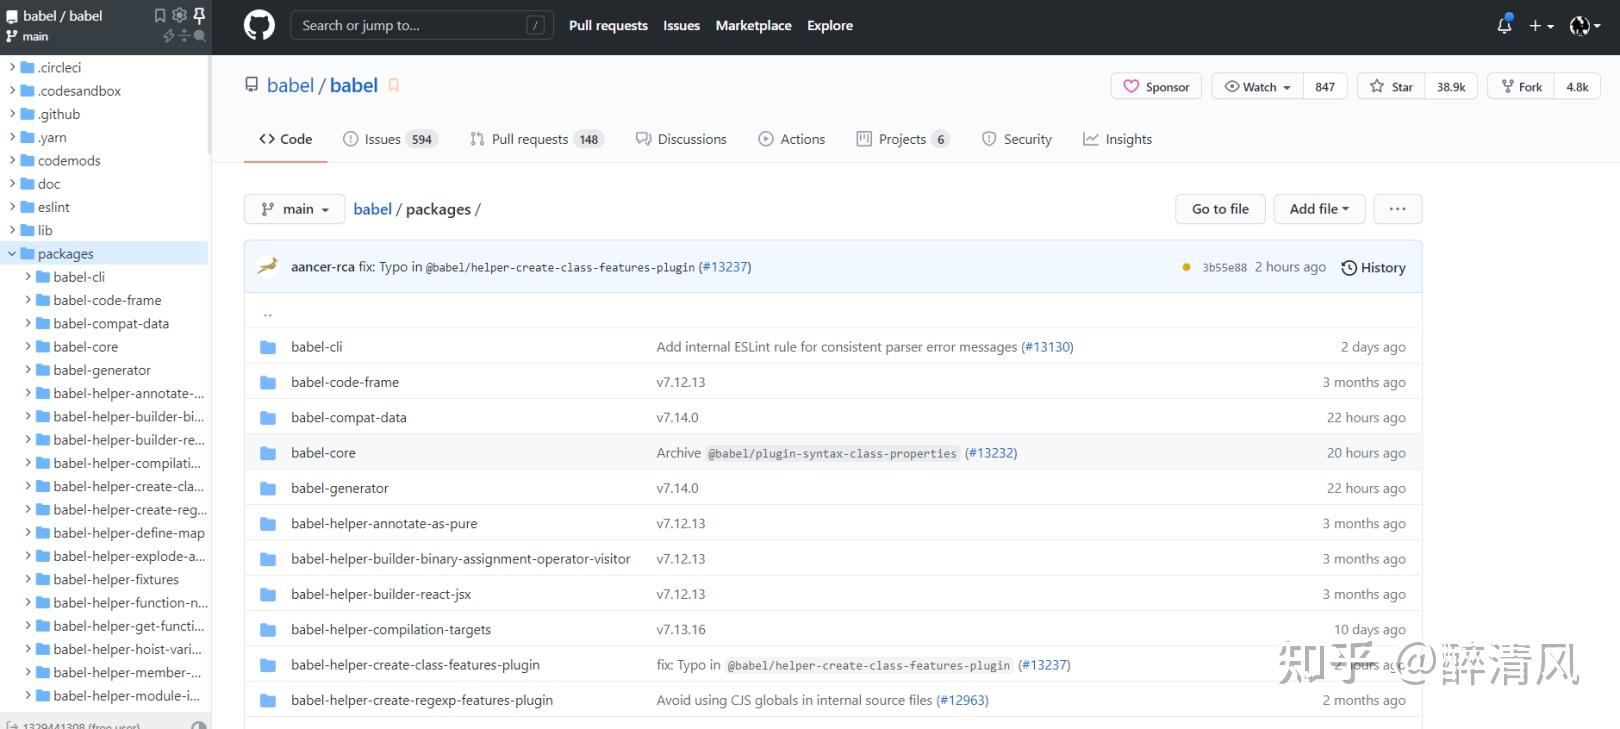Click the forks count 4.8k
The image size is (1620, 729).
click(x=1577, y=87)
